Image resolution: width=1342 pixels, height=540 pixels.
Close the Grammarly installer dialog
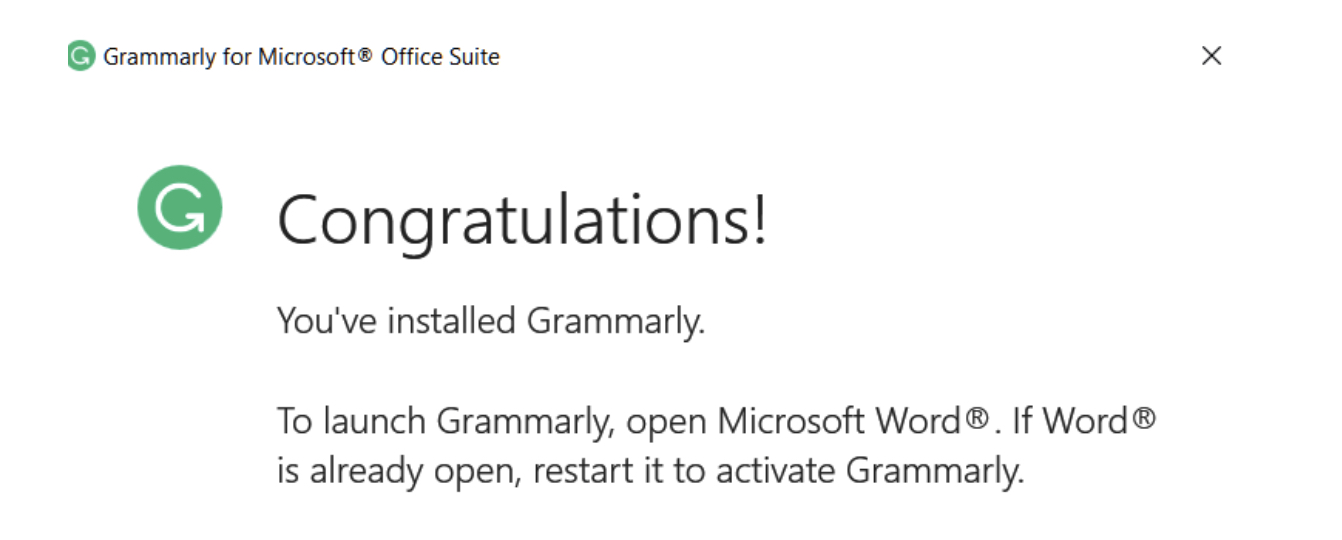pyautogui.click(x=1211, y=56)
